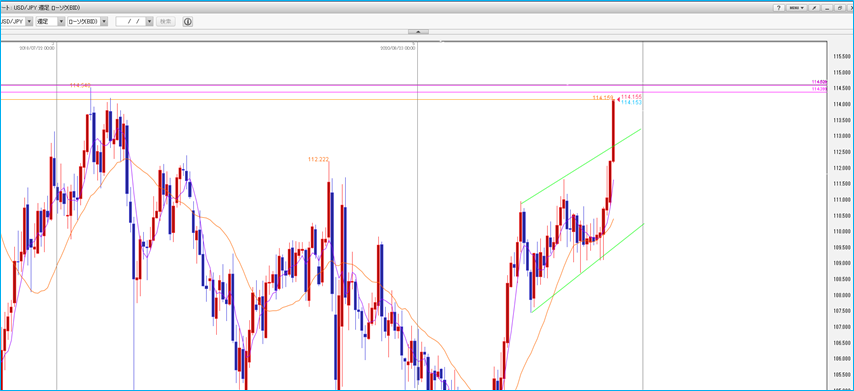Open the 週足 timeframe dropdown
The height and width of the screenshot is (391, 854).
[x=50, y=22]
